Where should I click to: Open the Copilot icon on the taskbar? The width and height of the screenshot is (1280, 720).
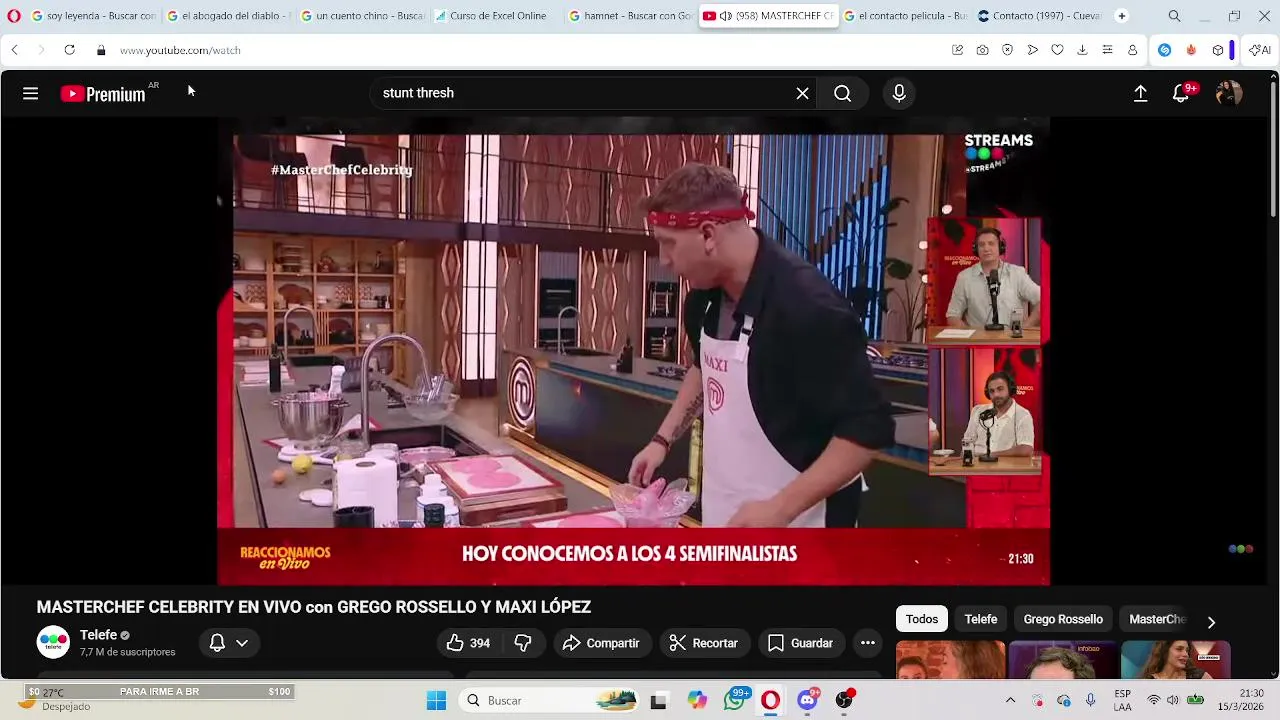point(697,700)
